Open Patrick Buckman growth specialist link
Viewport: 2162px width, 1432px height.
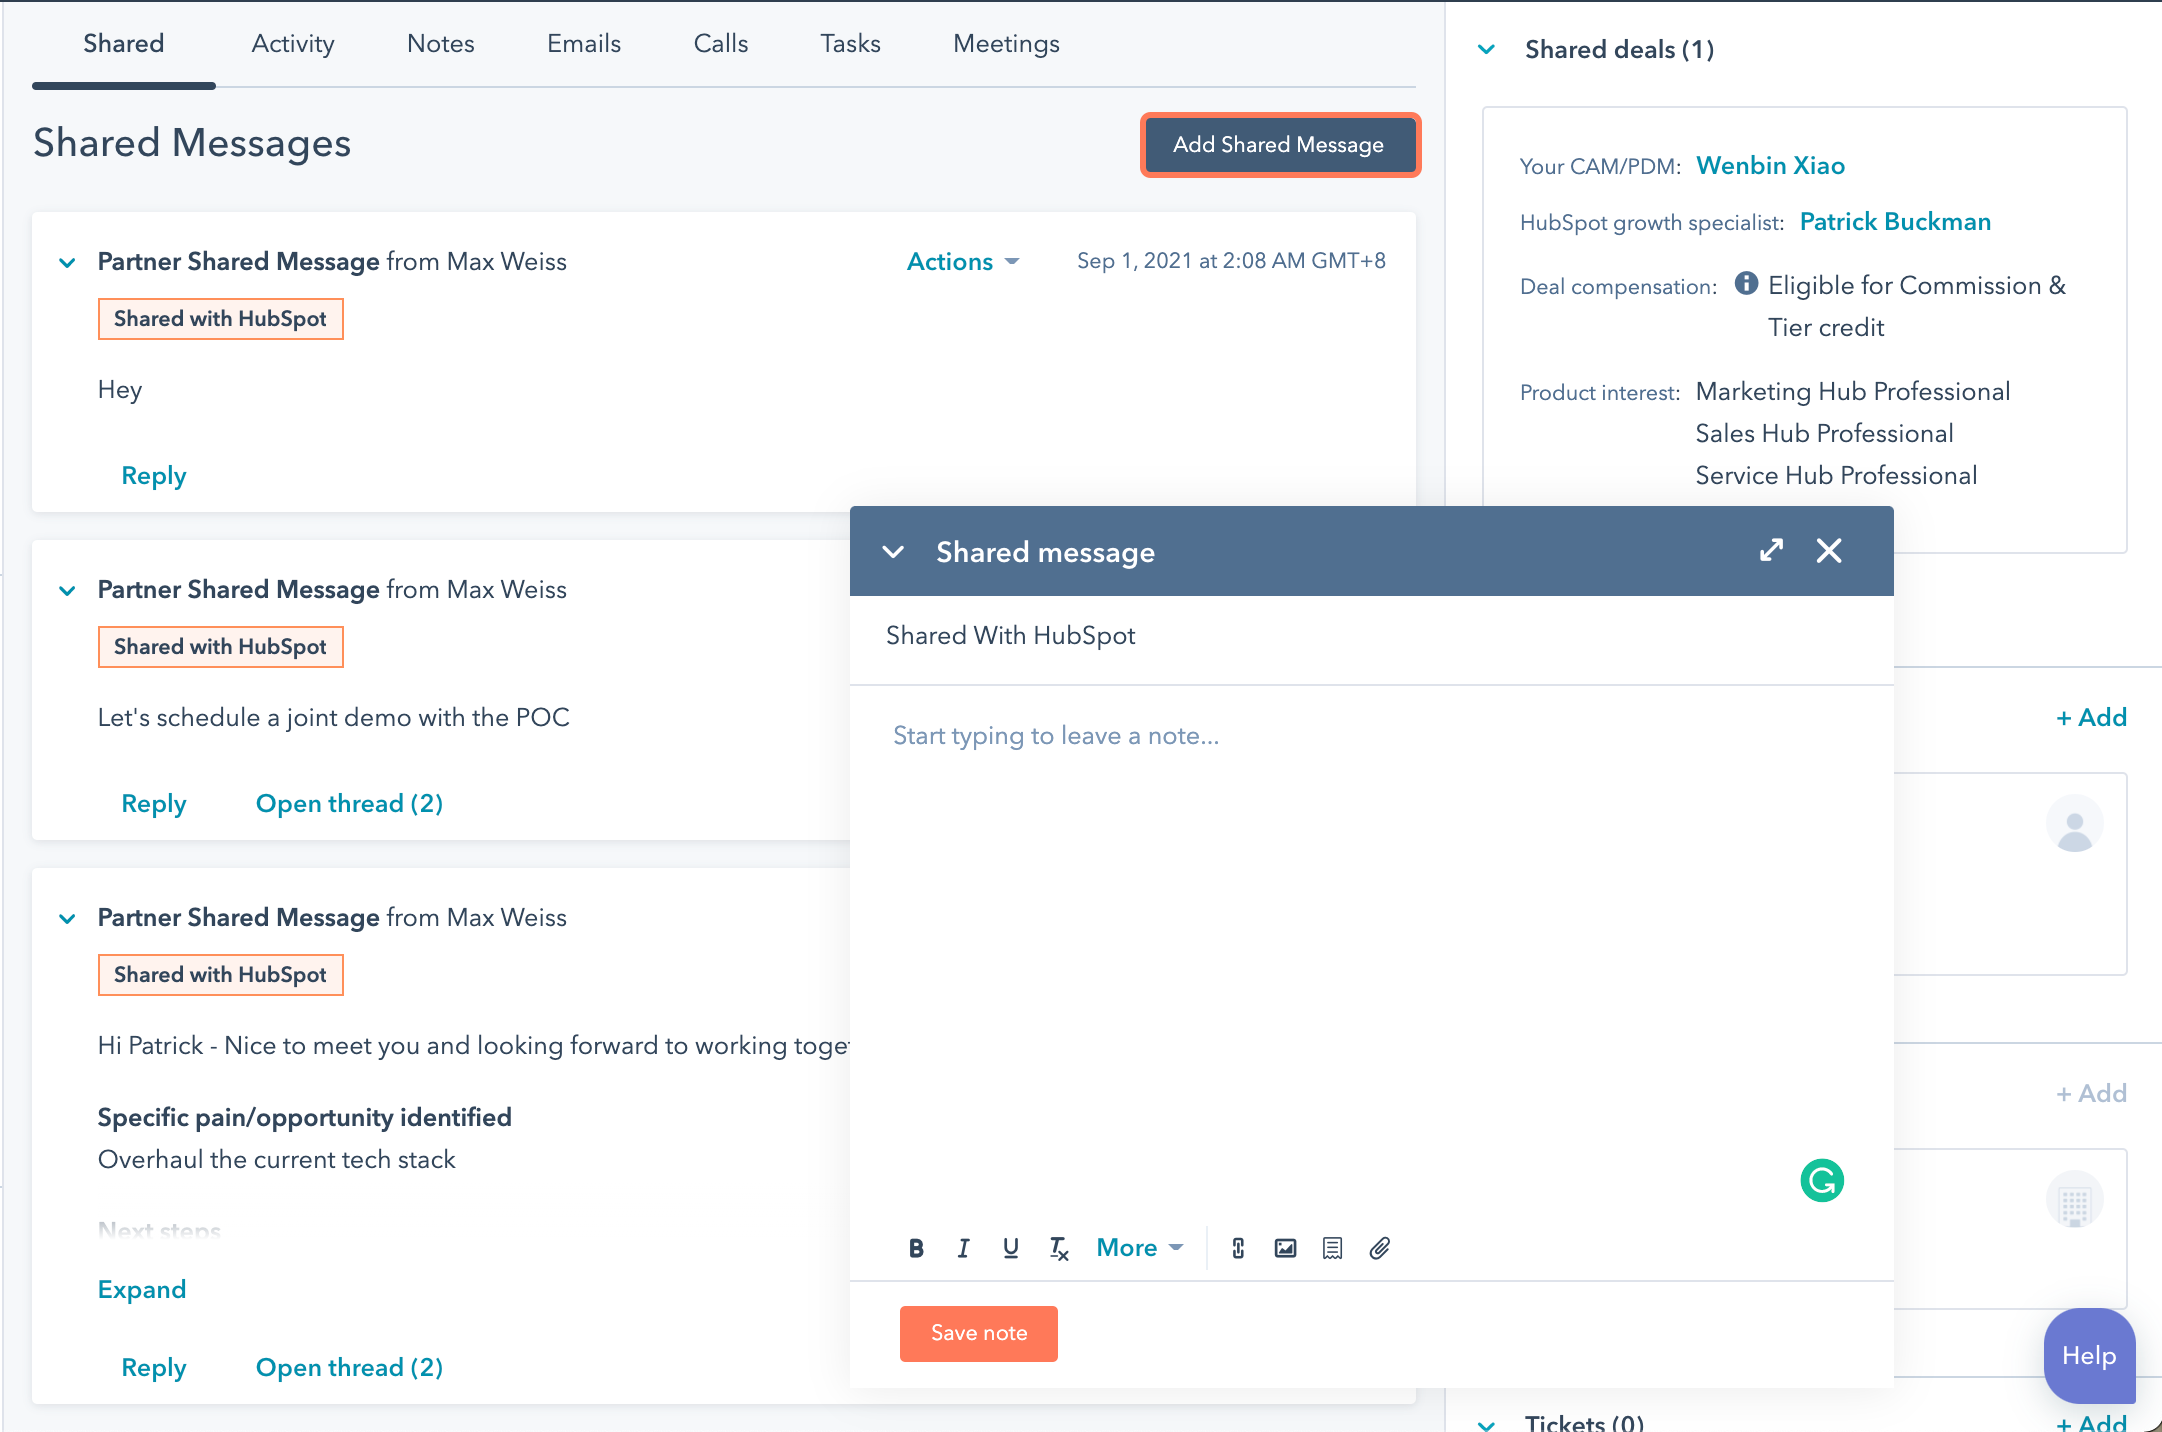pos(1895,222)
